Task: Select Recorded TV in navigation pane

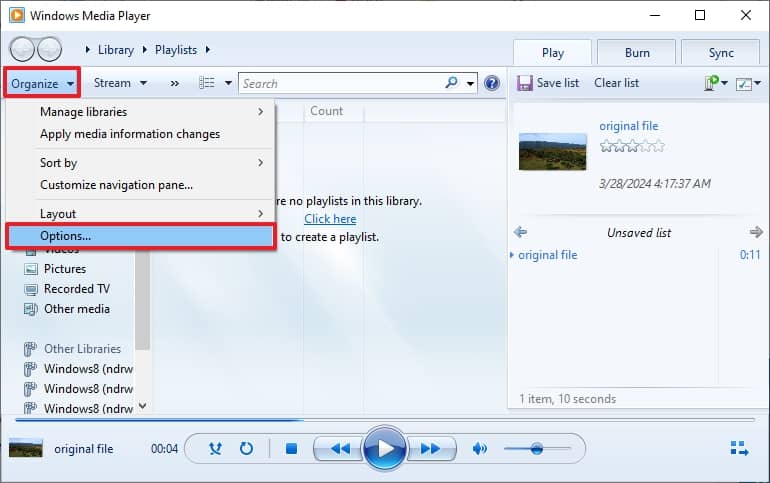Action: [x=77, y=289]
